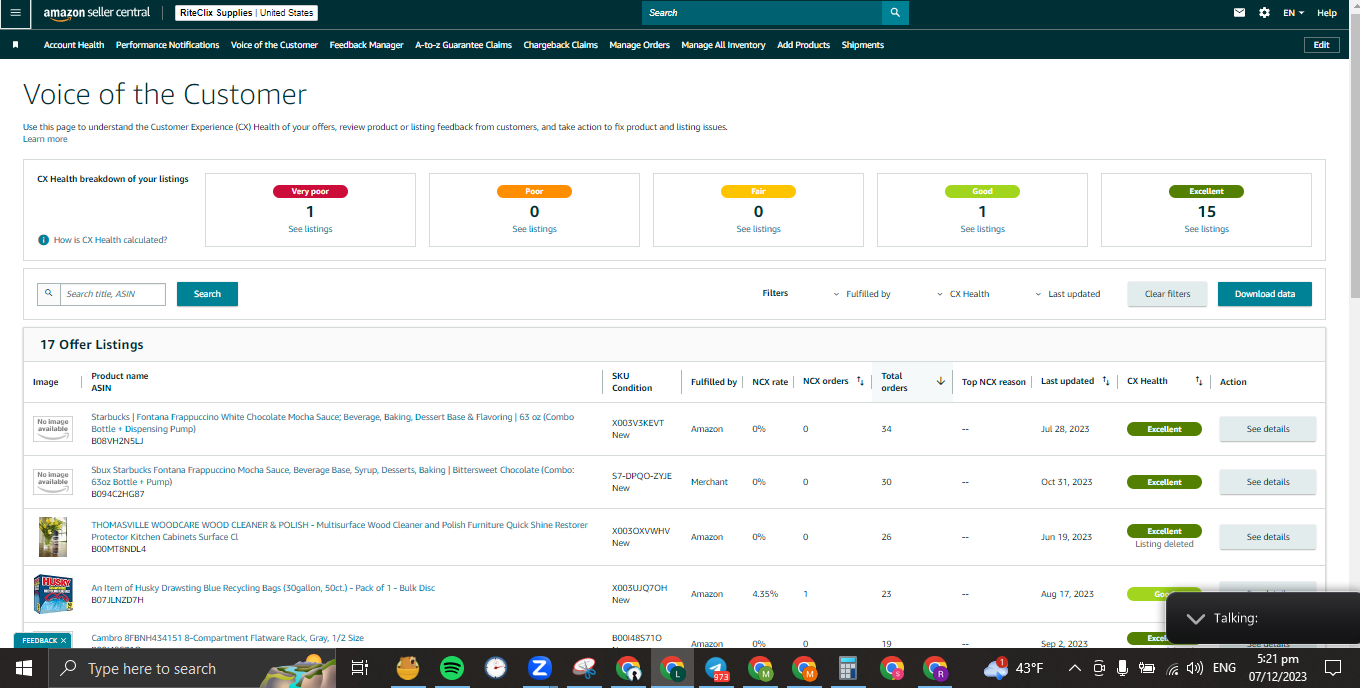Click the info icon beside CX Health calculated
The width and height of the screenshot is (1360, 688).
(x=43, y=240)
